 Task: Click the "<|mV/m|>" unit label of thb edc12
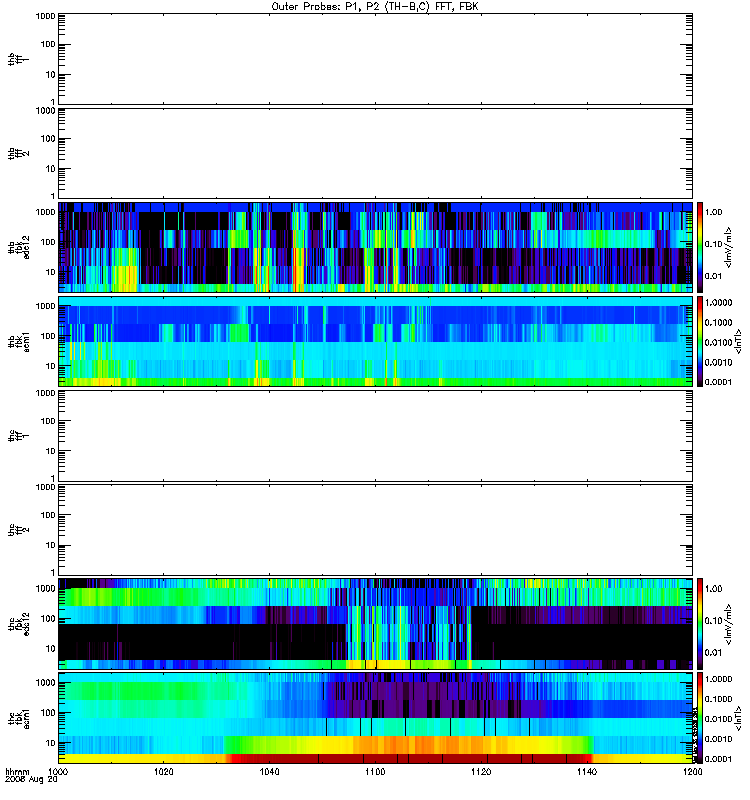point(729,247)
